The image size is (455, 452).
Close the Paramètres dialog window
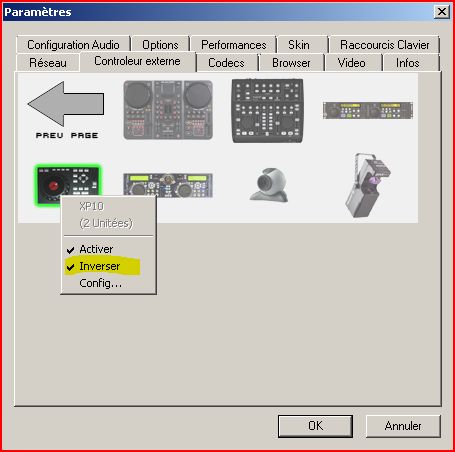(442, 12)
